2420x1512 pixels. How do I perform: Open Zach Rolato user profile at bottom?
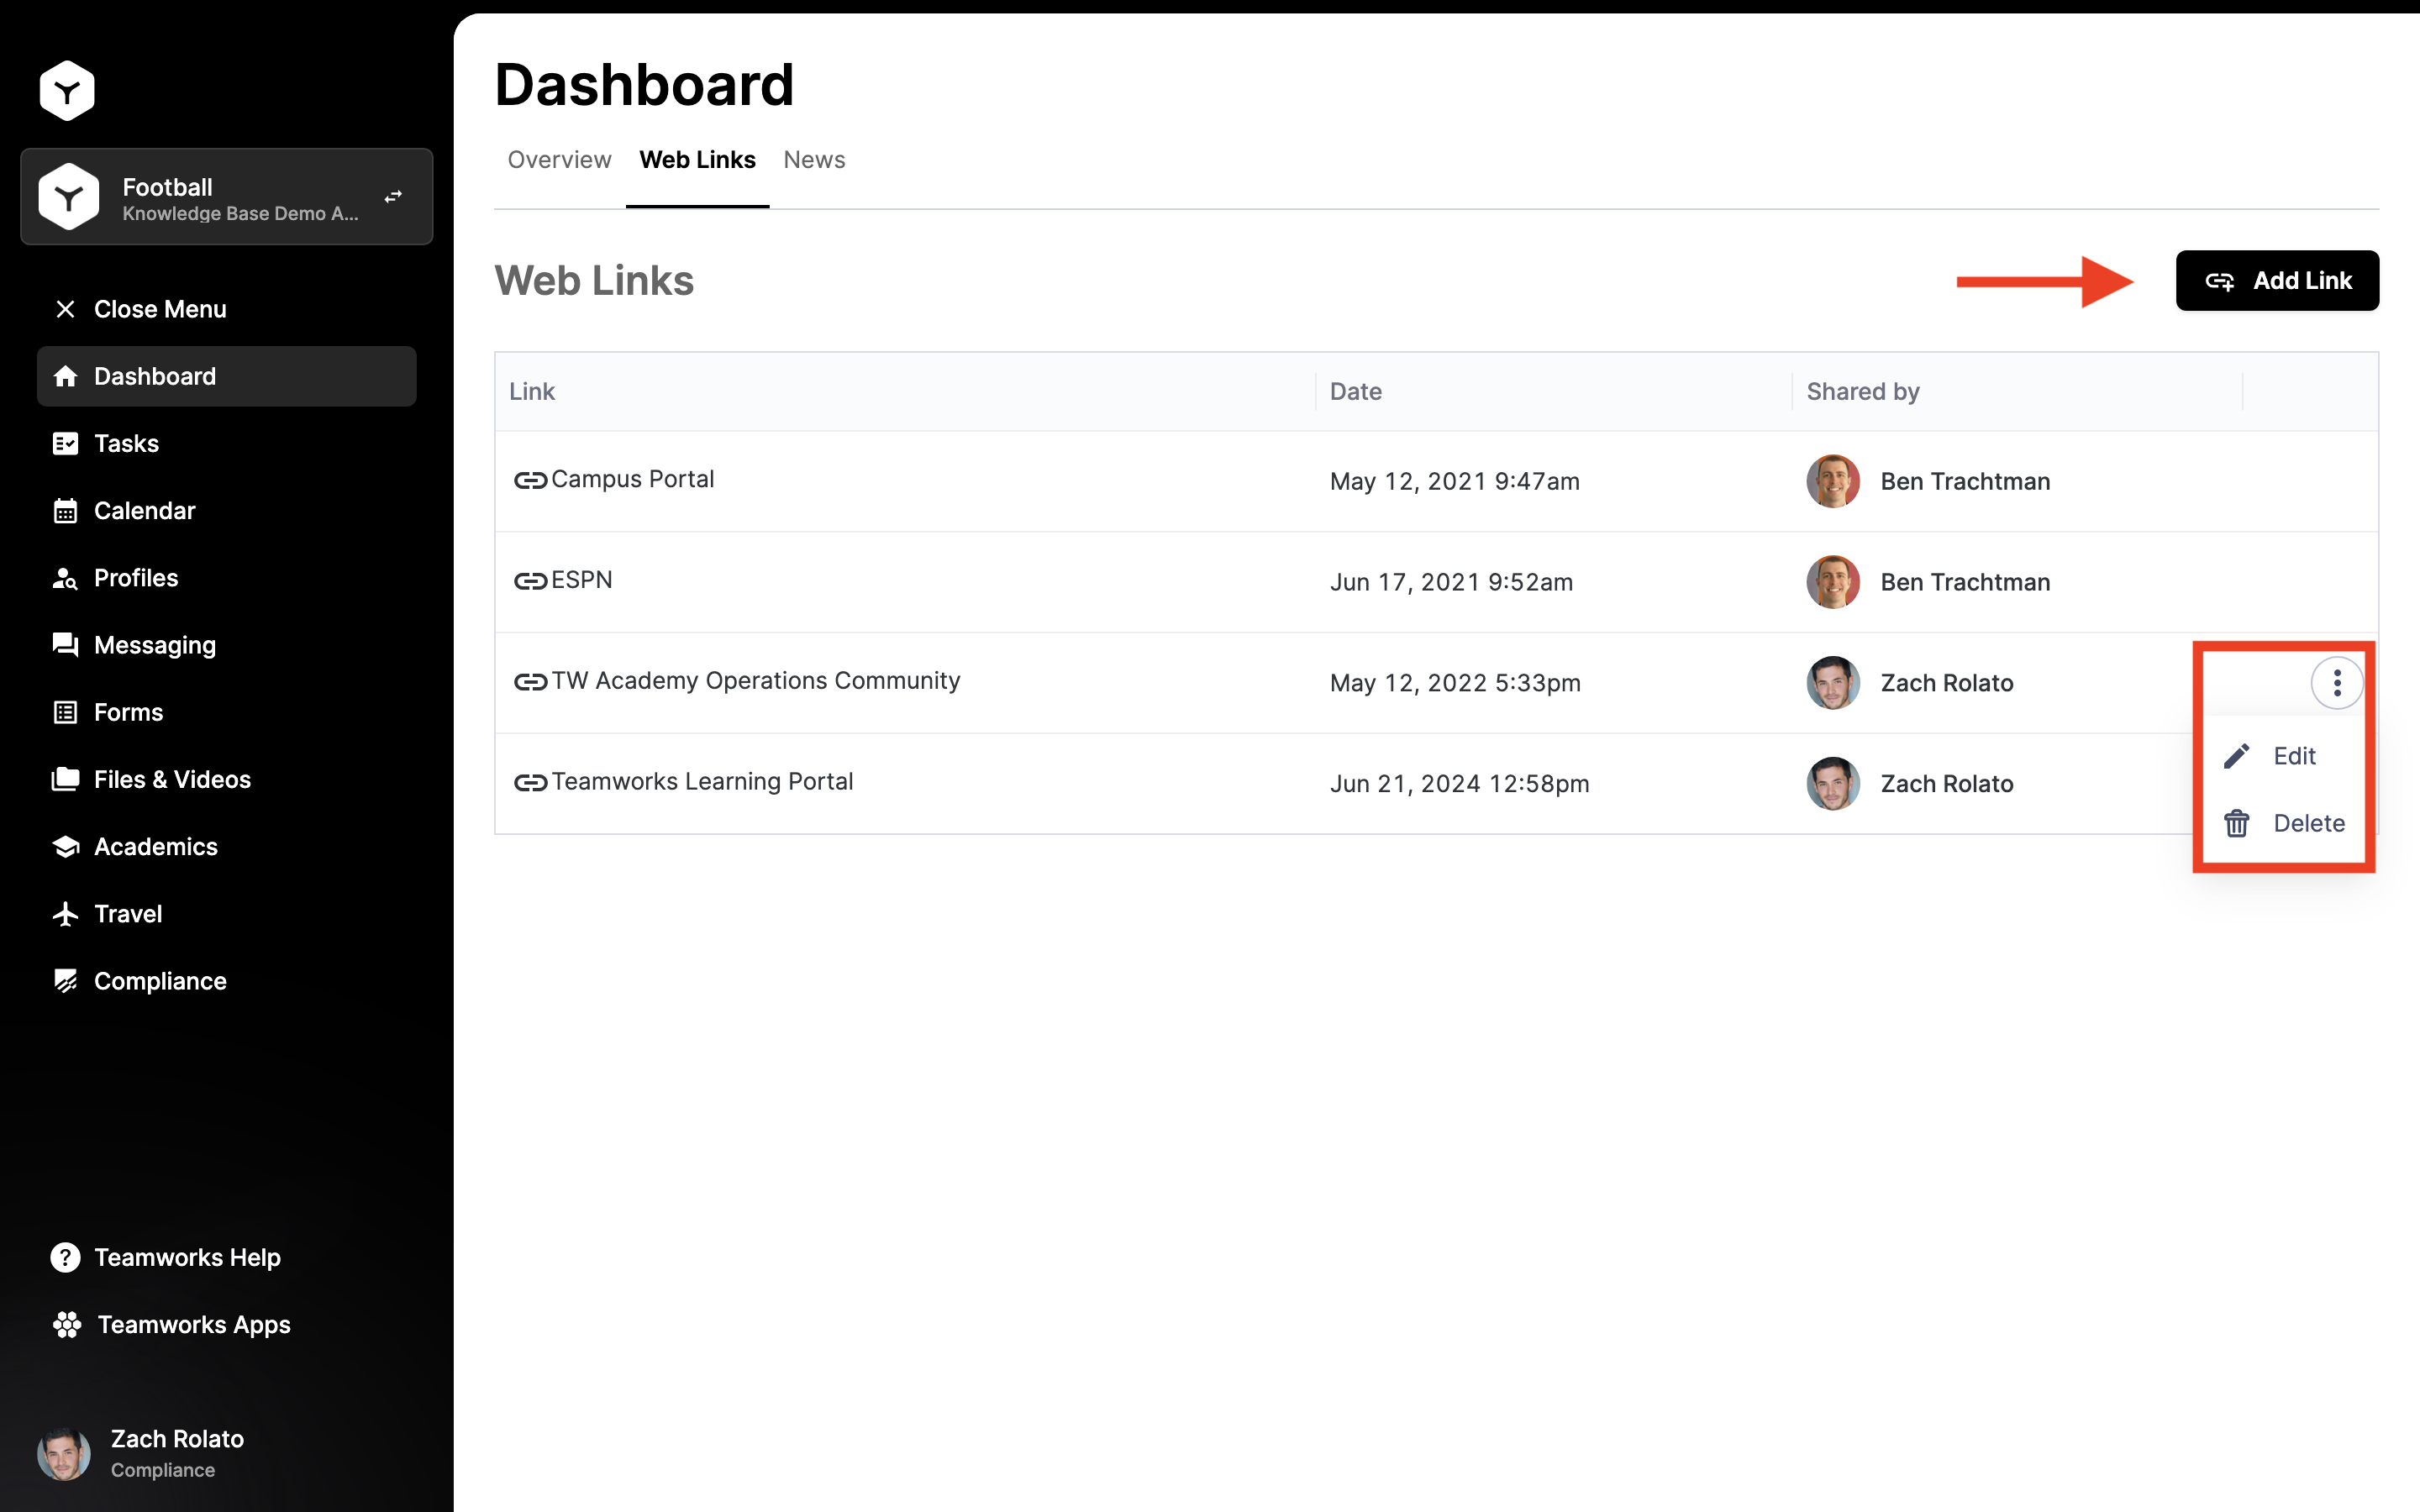pyautogui.click(x=176, y=1453)
